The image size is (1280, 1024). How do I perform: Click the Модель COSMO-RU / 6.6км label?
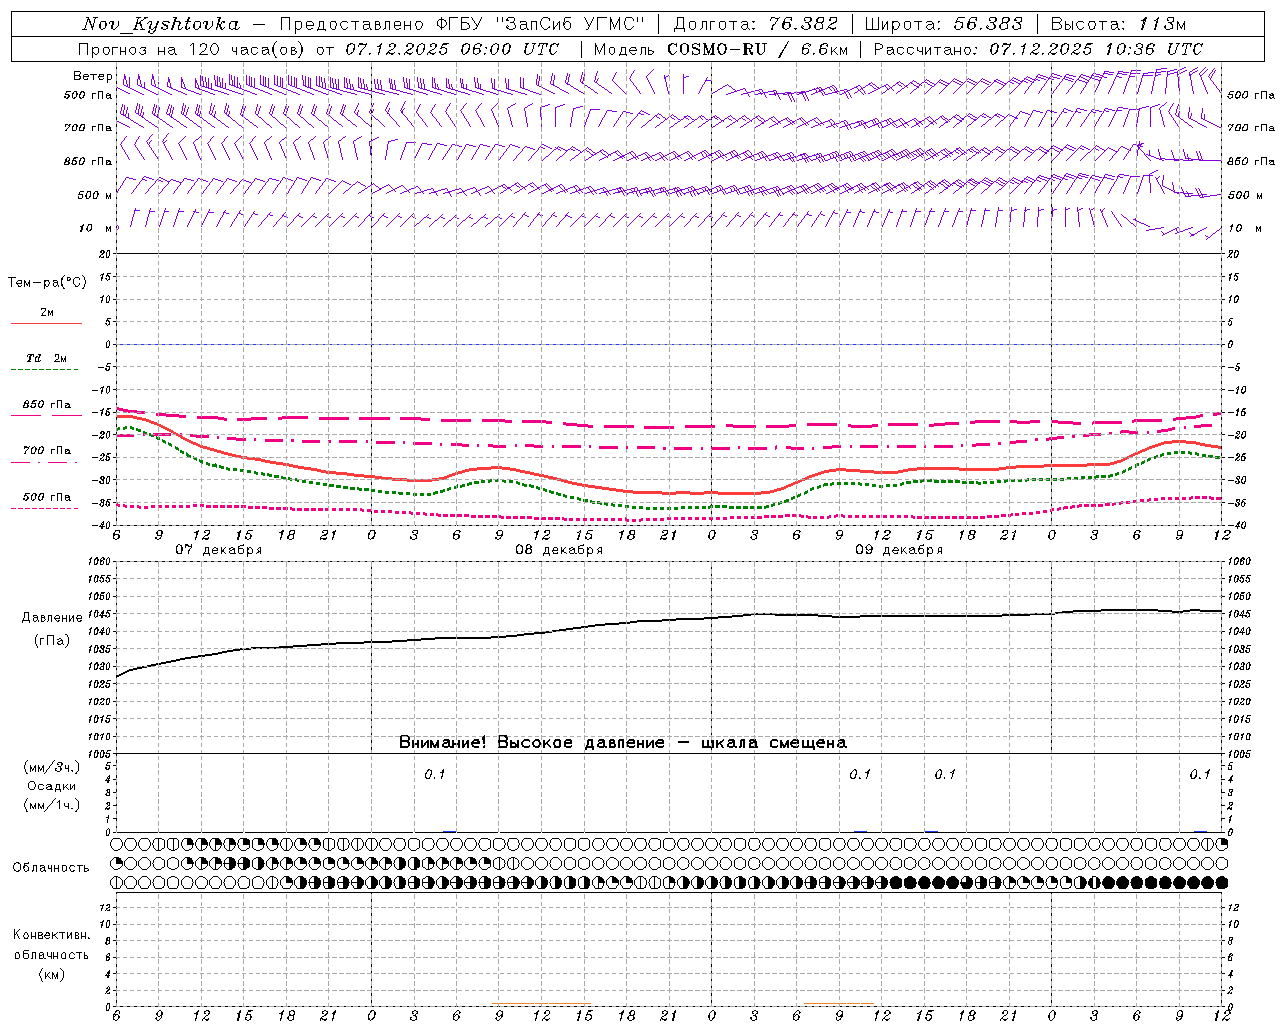click(721, 49)
